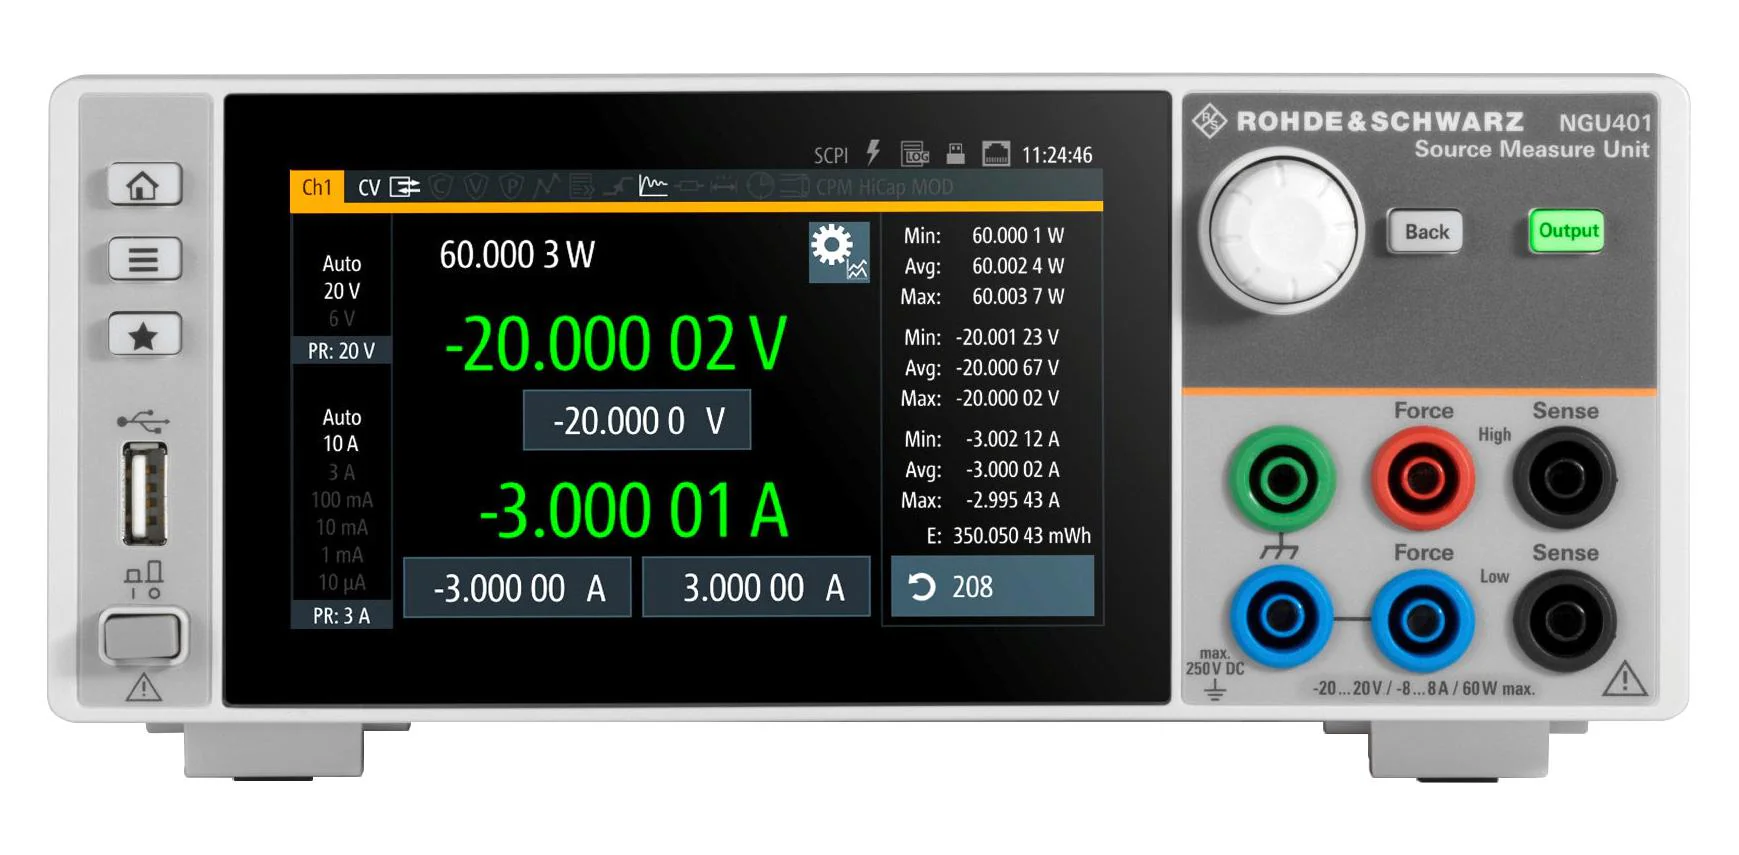Tap the dimmed clock timer icon
This screenshot has height=855, width=1739.
(x=760, y=187)
